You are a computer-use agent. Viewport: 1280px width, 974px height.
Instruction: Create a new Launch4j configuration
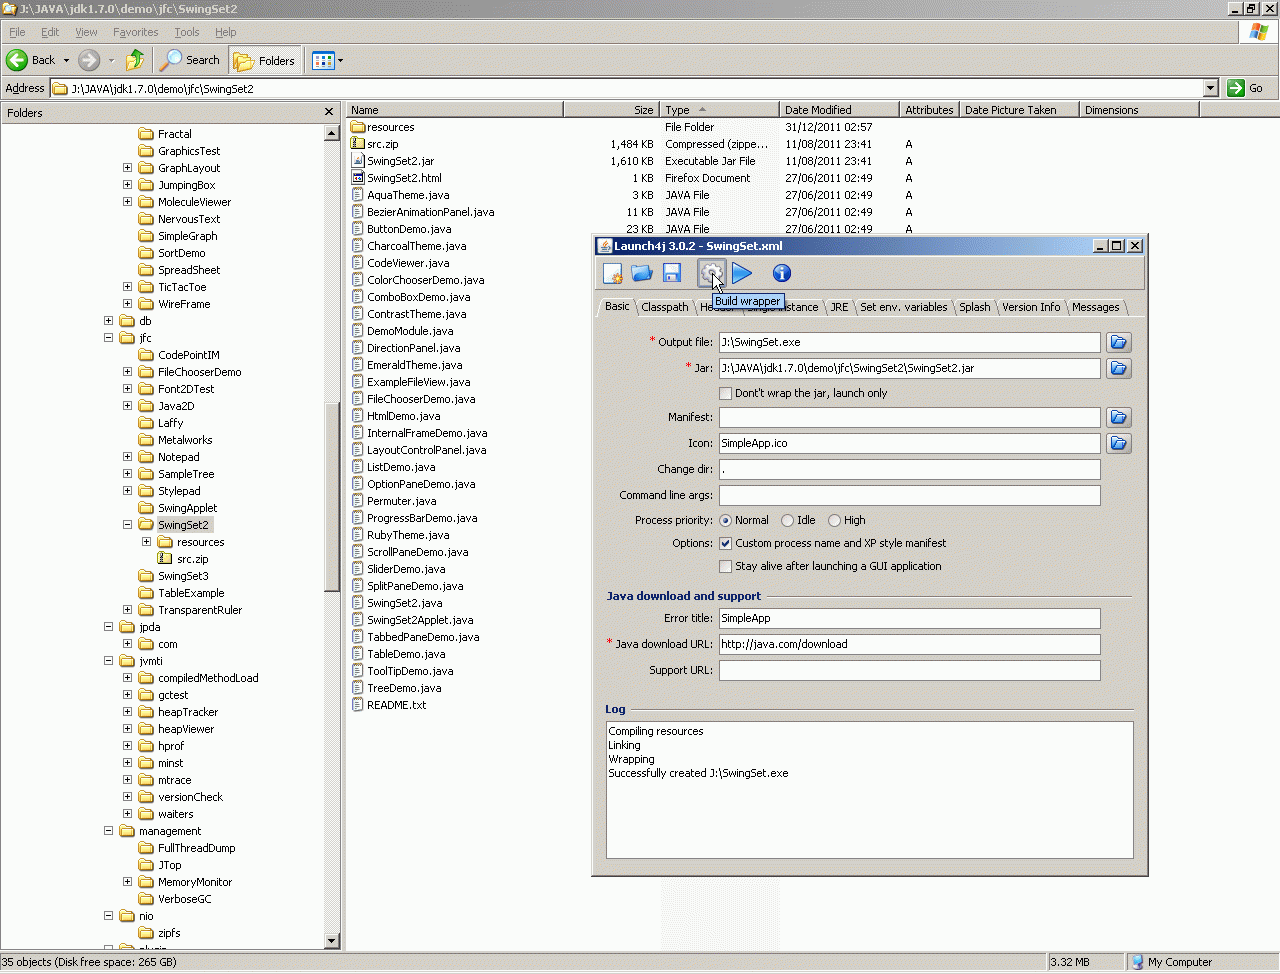[613, 273]
